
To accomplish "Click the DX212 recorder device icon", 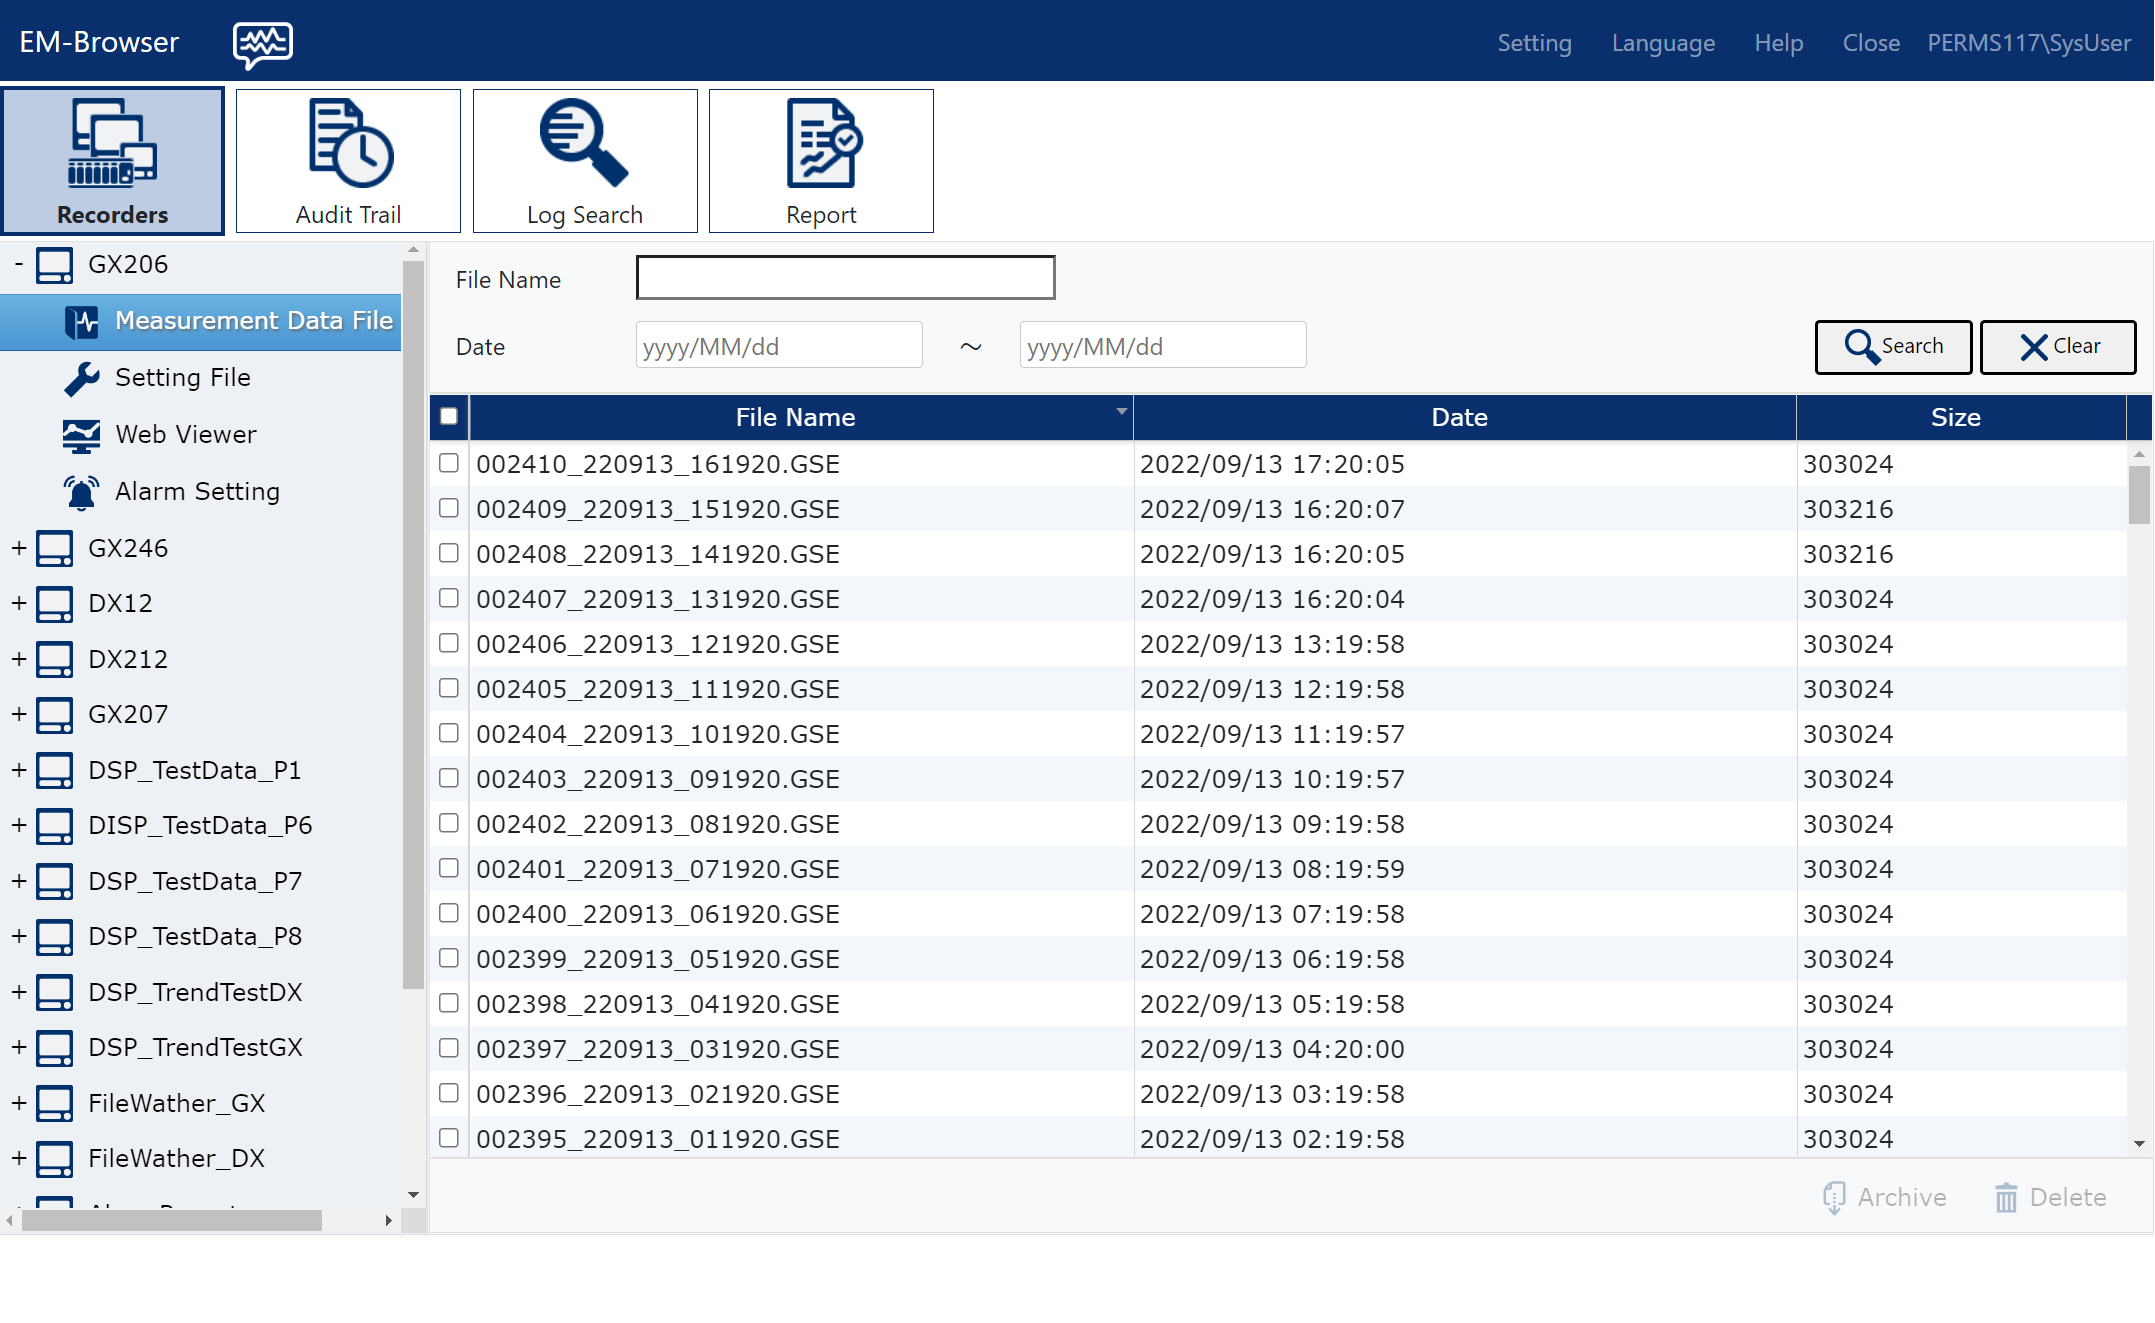I will (54, 659).
